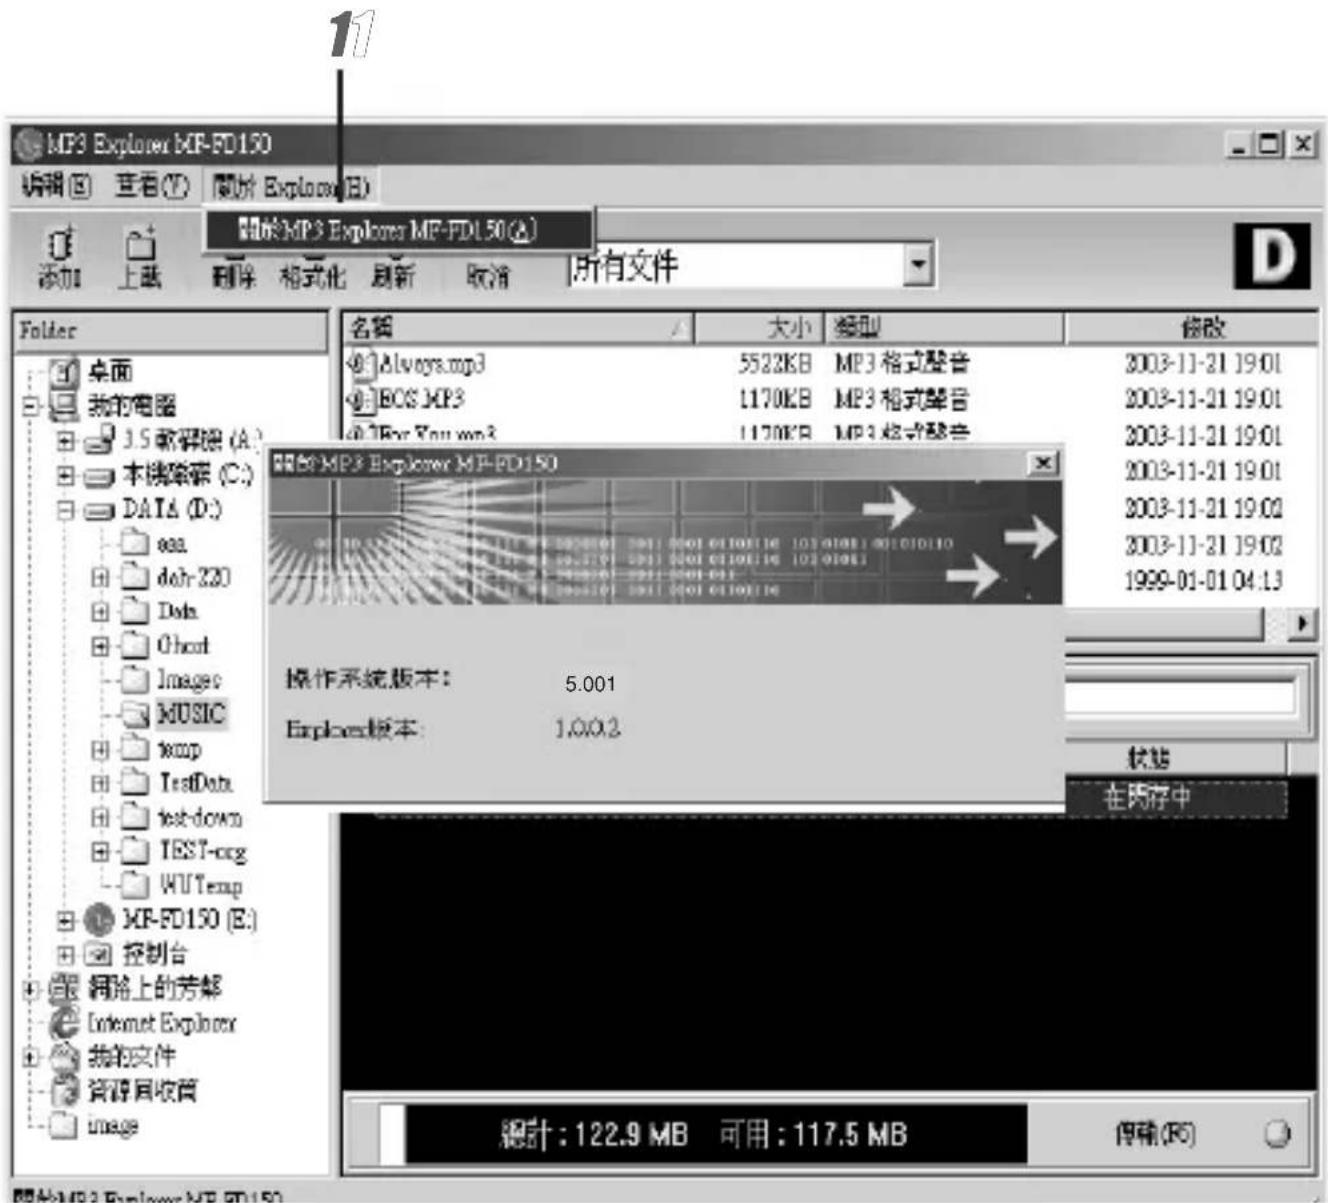Choose 關於MP3 Explorer MF-FD150(A) menu entry
1328x1203 pixels.
(x=400, y=231)
